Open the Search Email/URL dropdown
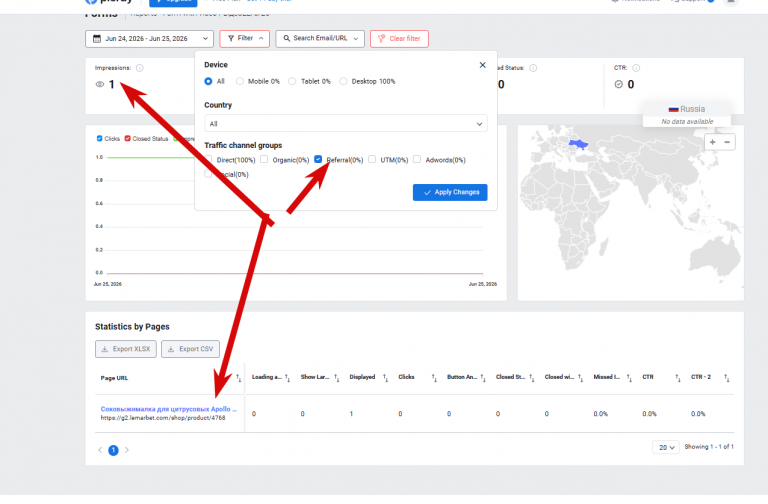The image size is (768, 504). [x=320, y=39]
